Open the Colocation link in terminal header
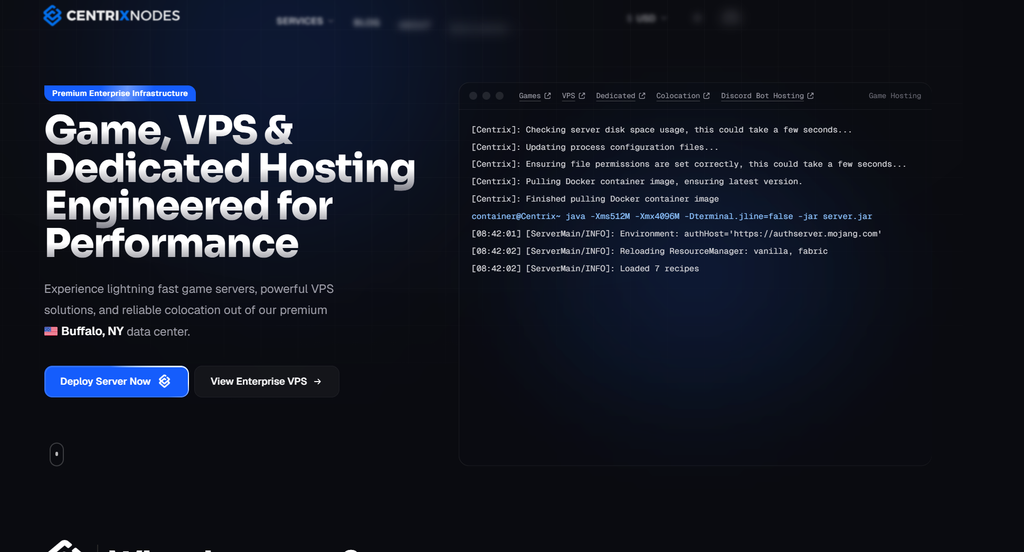Image resolution: width=1024 pixels, height=552 pixels. pos(678,96)
